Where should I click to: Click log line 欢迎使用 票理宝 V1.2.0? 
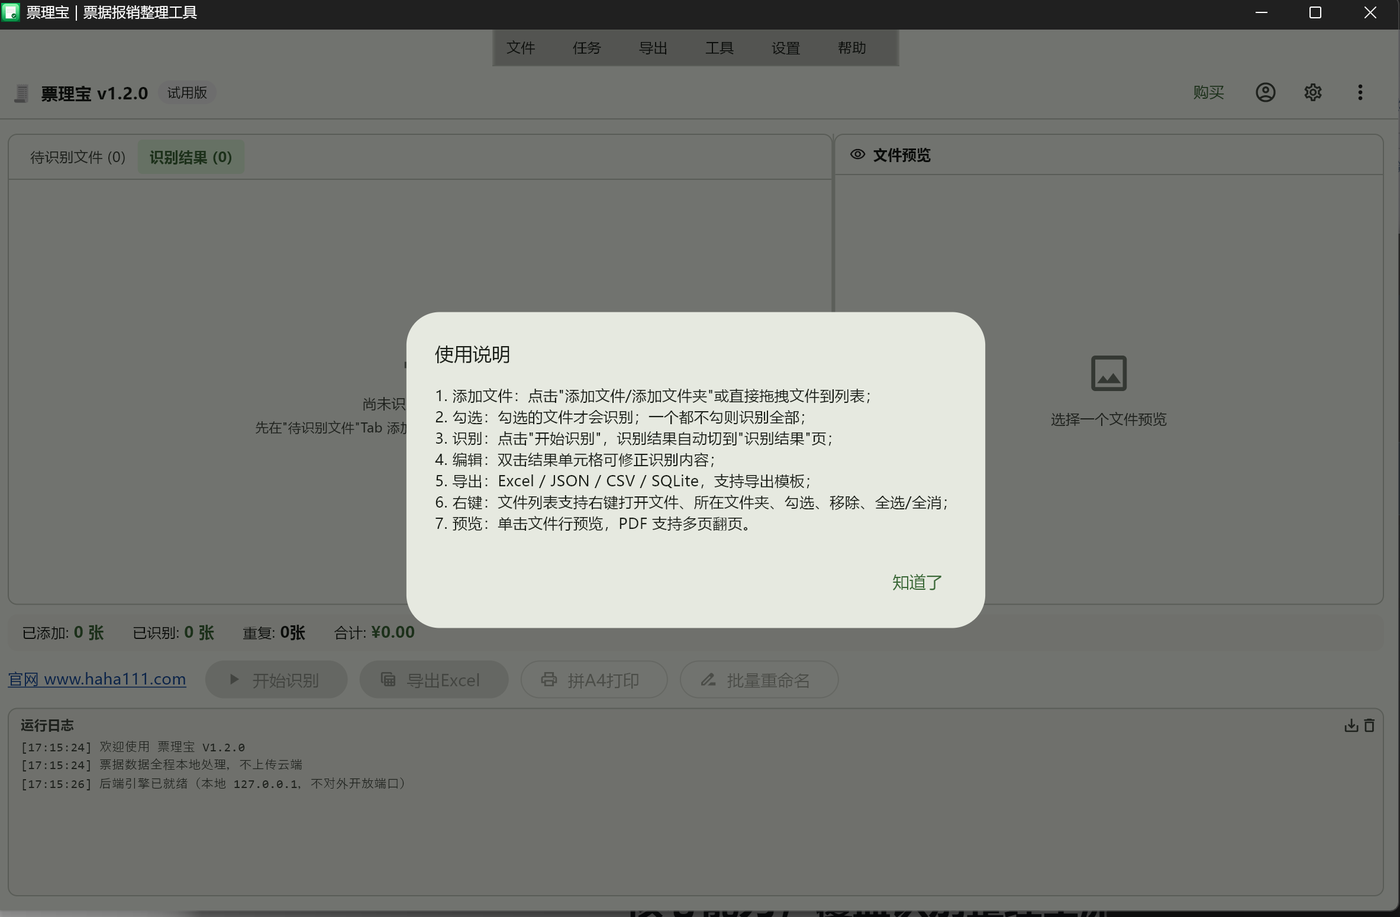[x=133, y=747]
